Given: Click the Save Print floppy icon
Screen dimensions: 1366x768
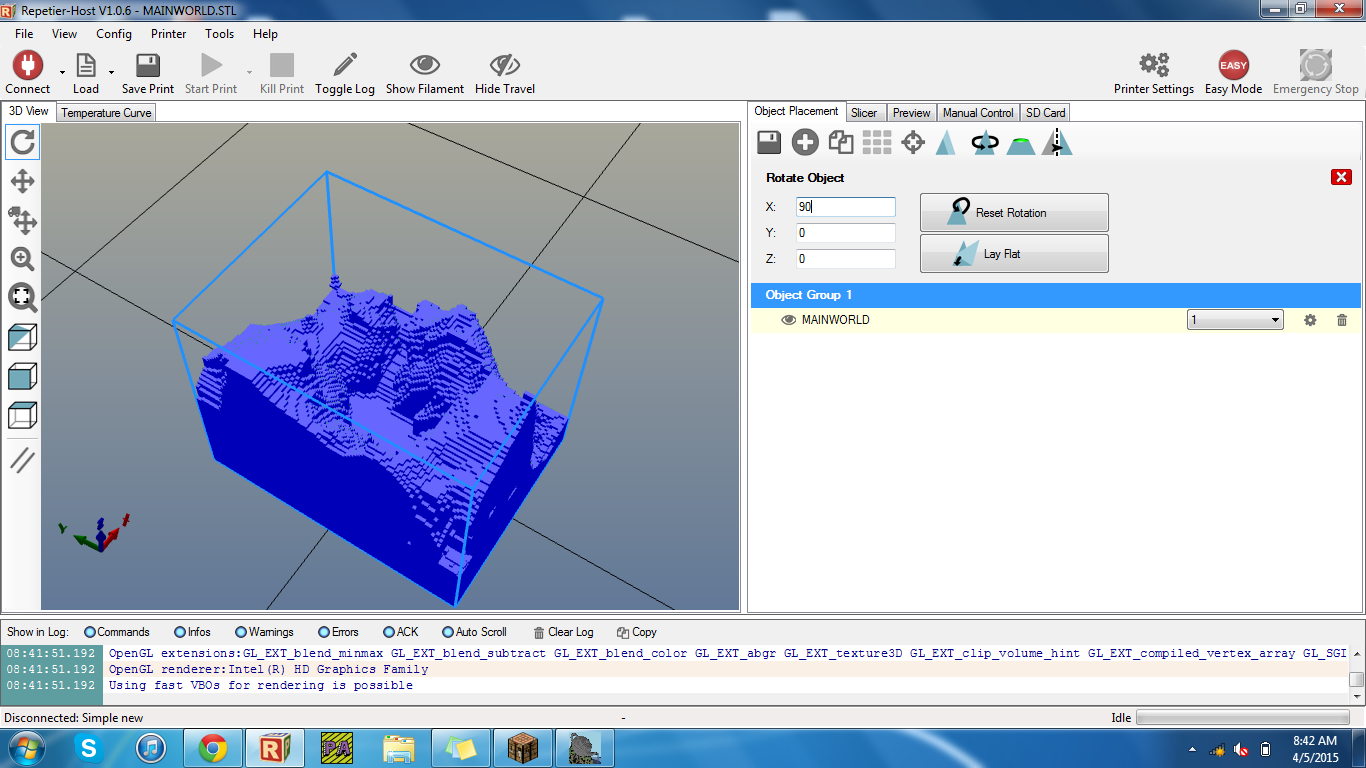Looking at the screenshot, I should [x=148, y=66].
